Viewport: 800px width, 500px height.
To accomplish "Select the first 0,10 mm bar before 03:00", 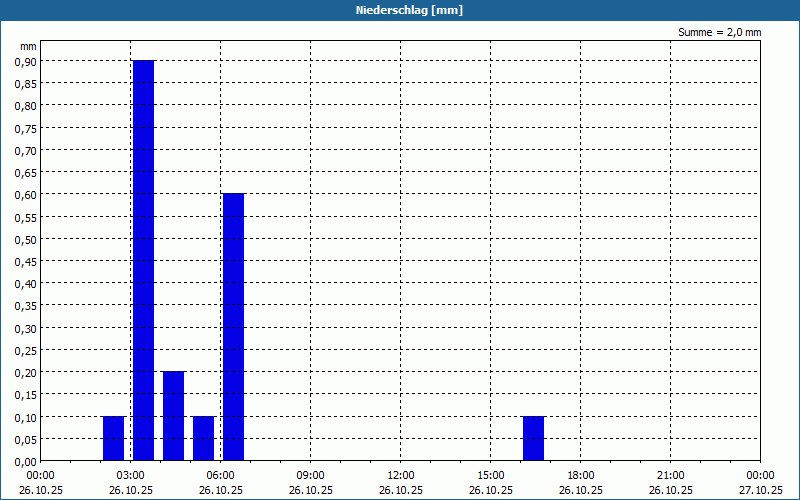I will tap(113, 439).
